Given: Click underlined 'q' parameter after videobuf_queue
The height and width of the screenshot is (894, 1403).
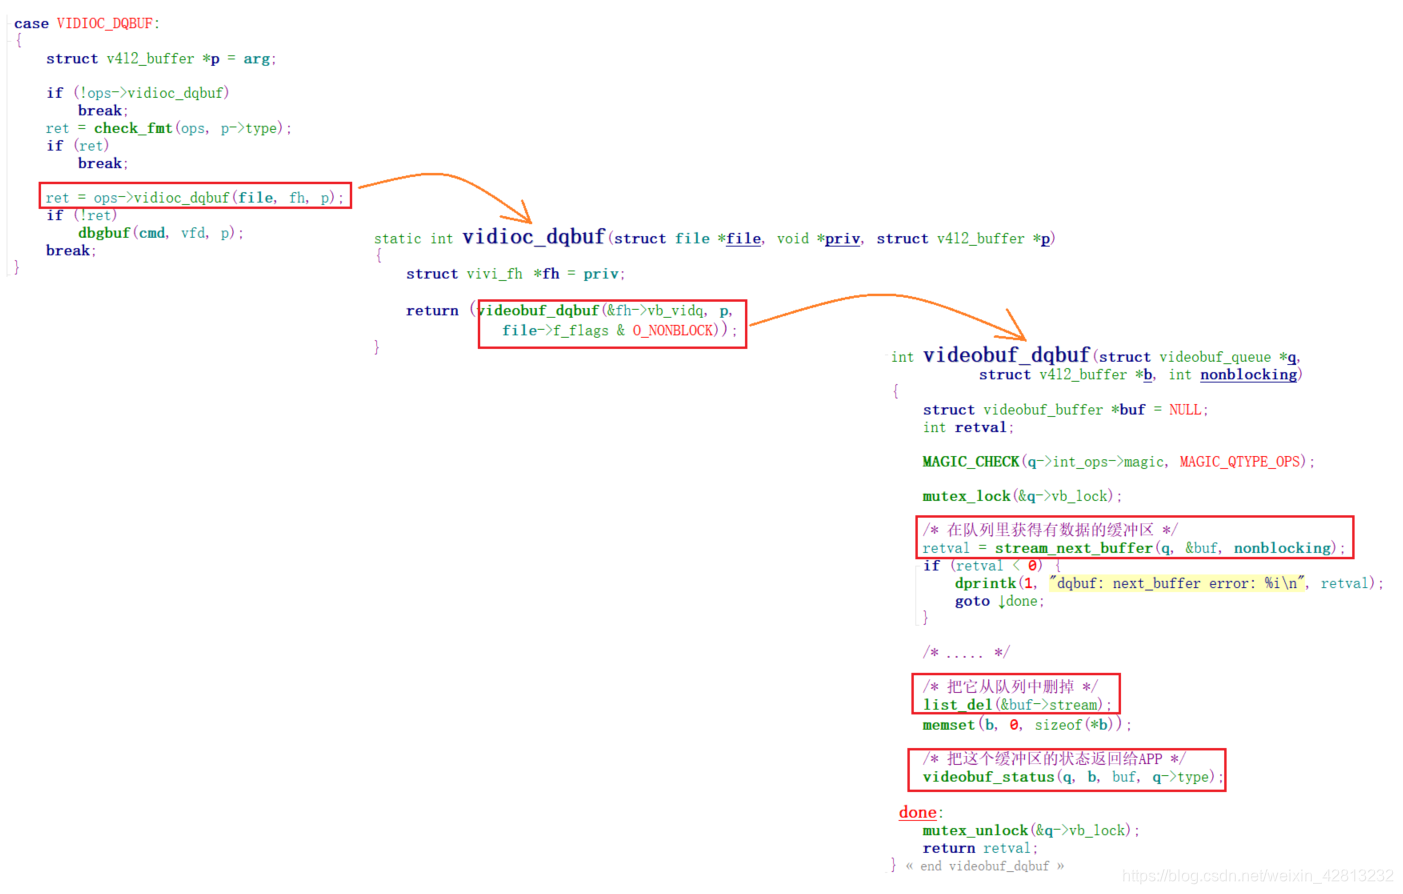Looking at the screenshot, I should pos(1291,357).
